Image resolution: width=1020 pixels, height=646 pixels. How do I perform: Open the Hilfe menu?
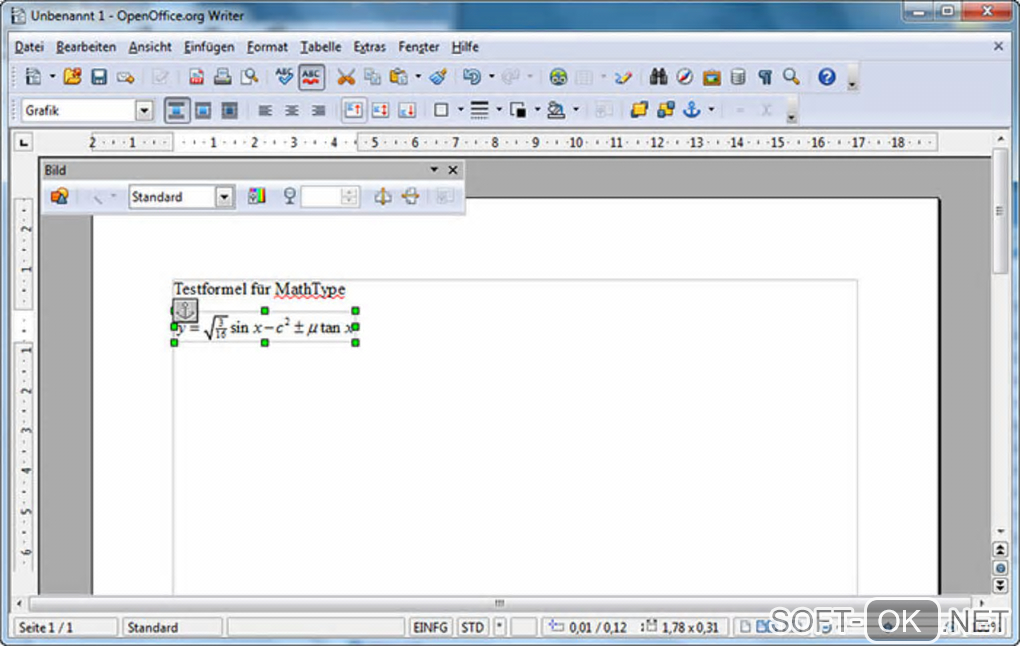tap(465, 47)
